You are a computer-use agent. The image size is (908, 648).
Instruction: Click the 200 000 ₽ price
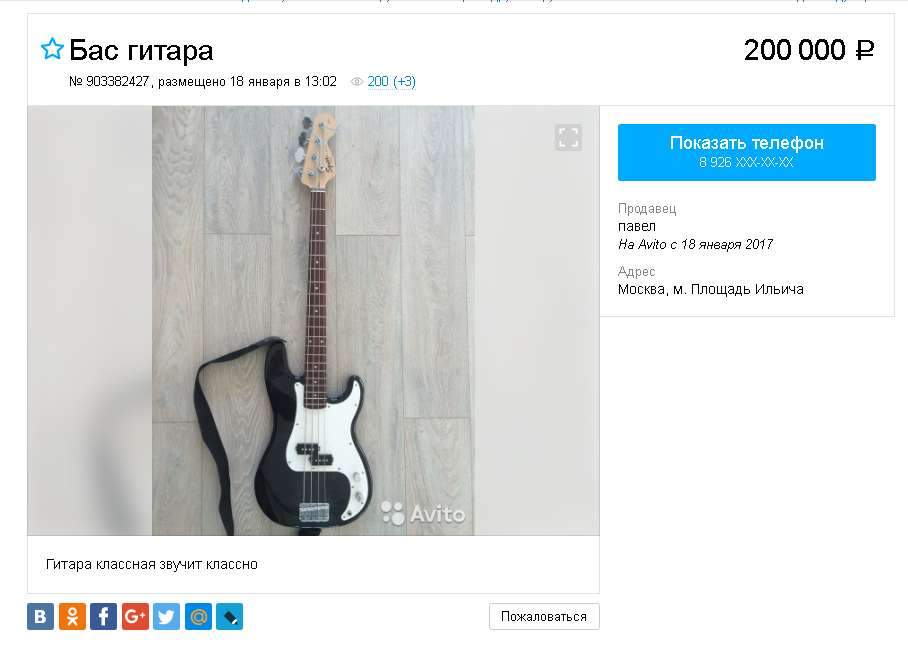tap(809, 50)
